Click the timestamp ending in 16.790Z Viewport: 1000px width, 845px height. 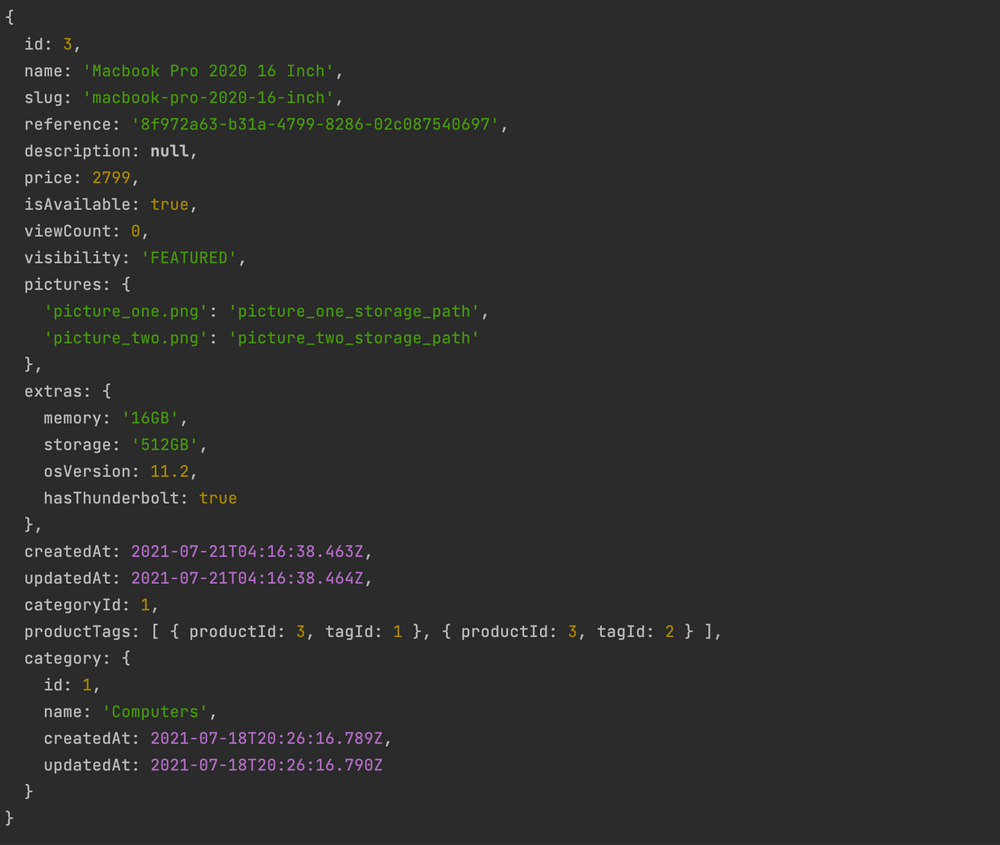266,765
